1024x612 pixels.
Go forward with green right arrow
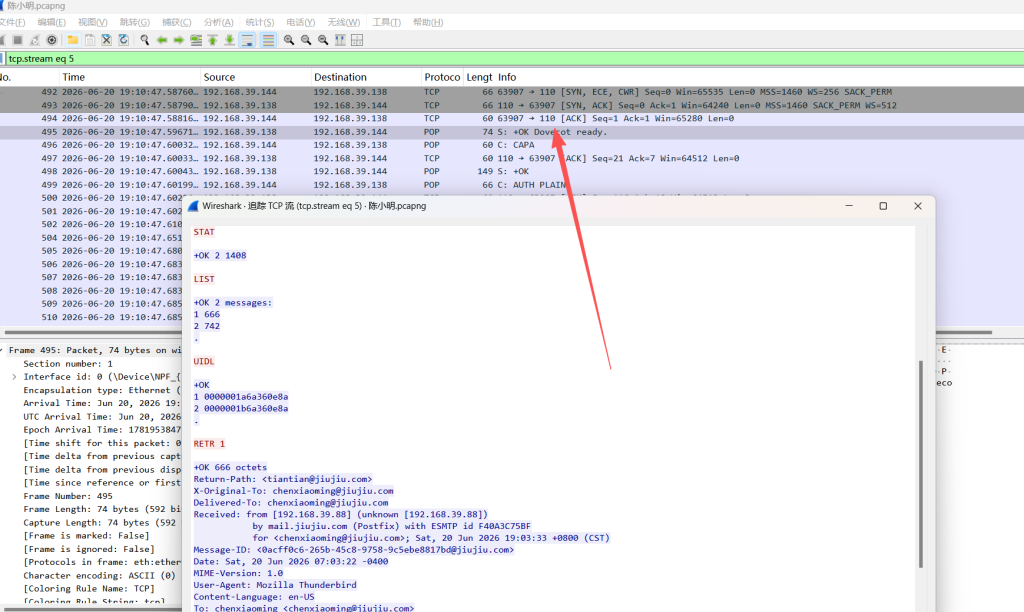(178, 40)
